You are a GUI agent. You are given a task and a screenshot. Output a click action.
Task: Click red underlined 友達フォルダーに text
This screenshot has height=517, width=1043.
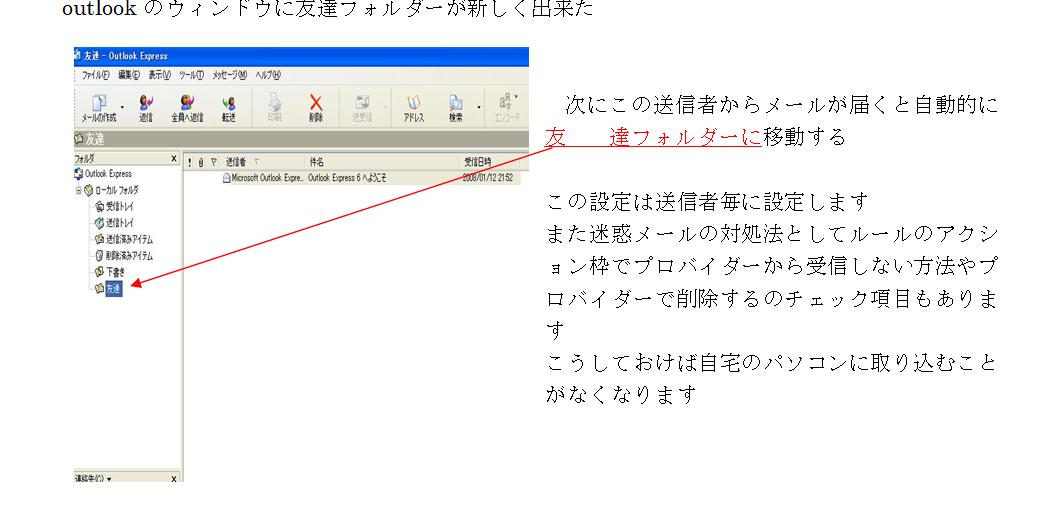[x=653, y=137]
